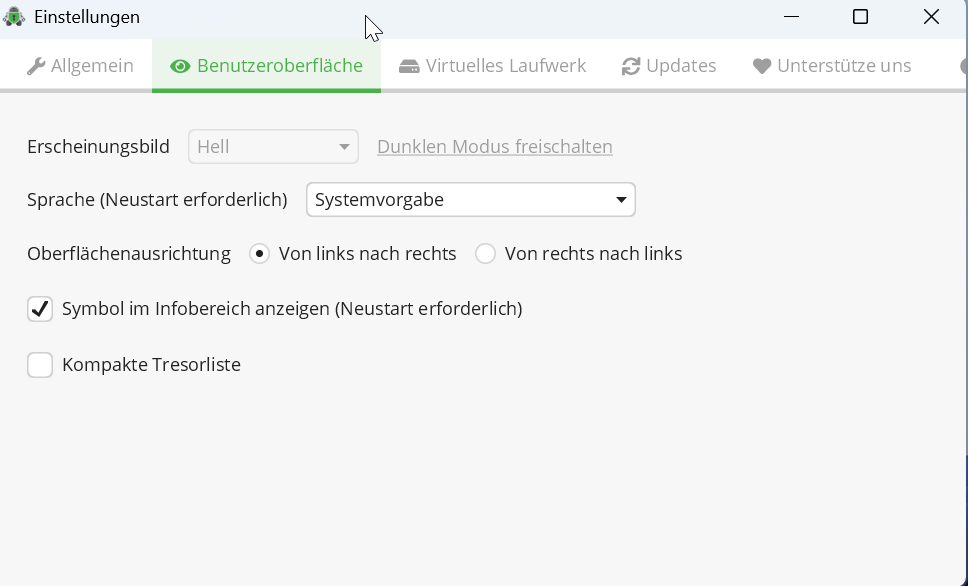Click the checkmark inside the Infobereich checkbox
Image resolution: width=968 pixels, height=586 pixels.
click(40, 309)
